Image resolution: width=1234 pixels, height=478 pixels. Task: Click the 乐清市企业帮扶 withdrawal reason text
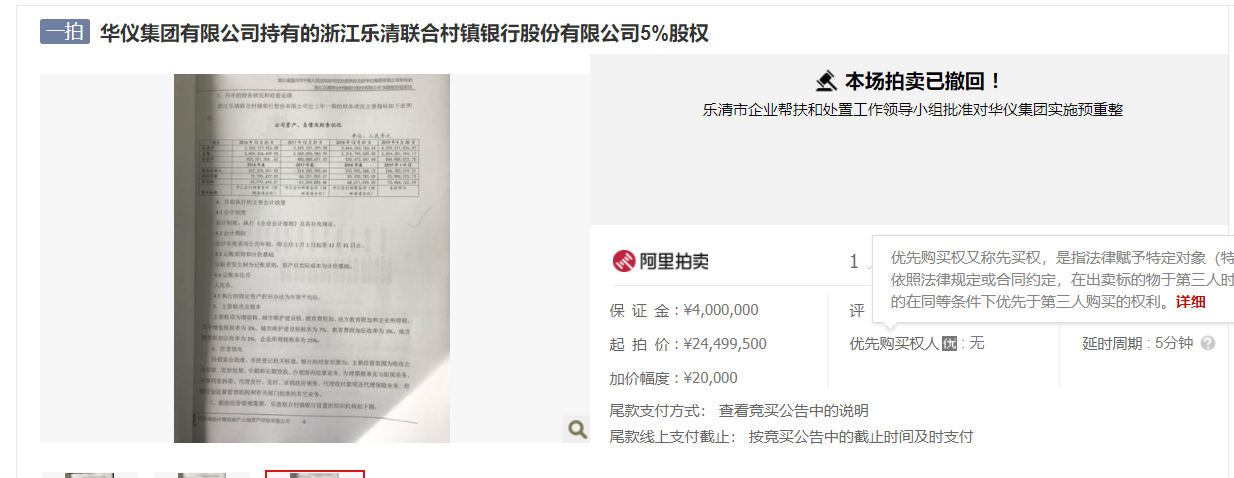913,110
